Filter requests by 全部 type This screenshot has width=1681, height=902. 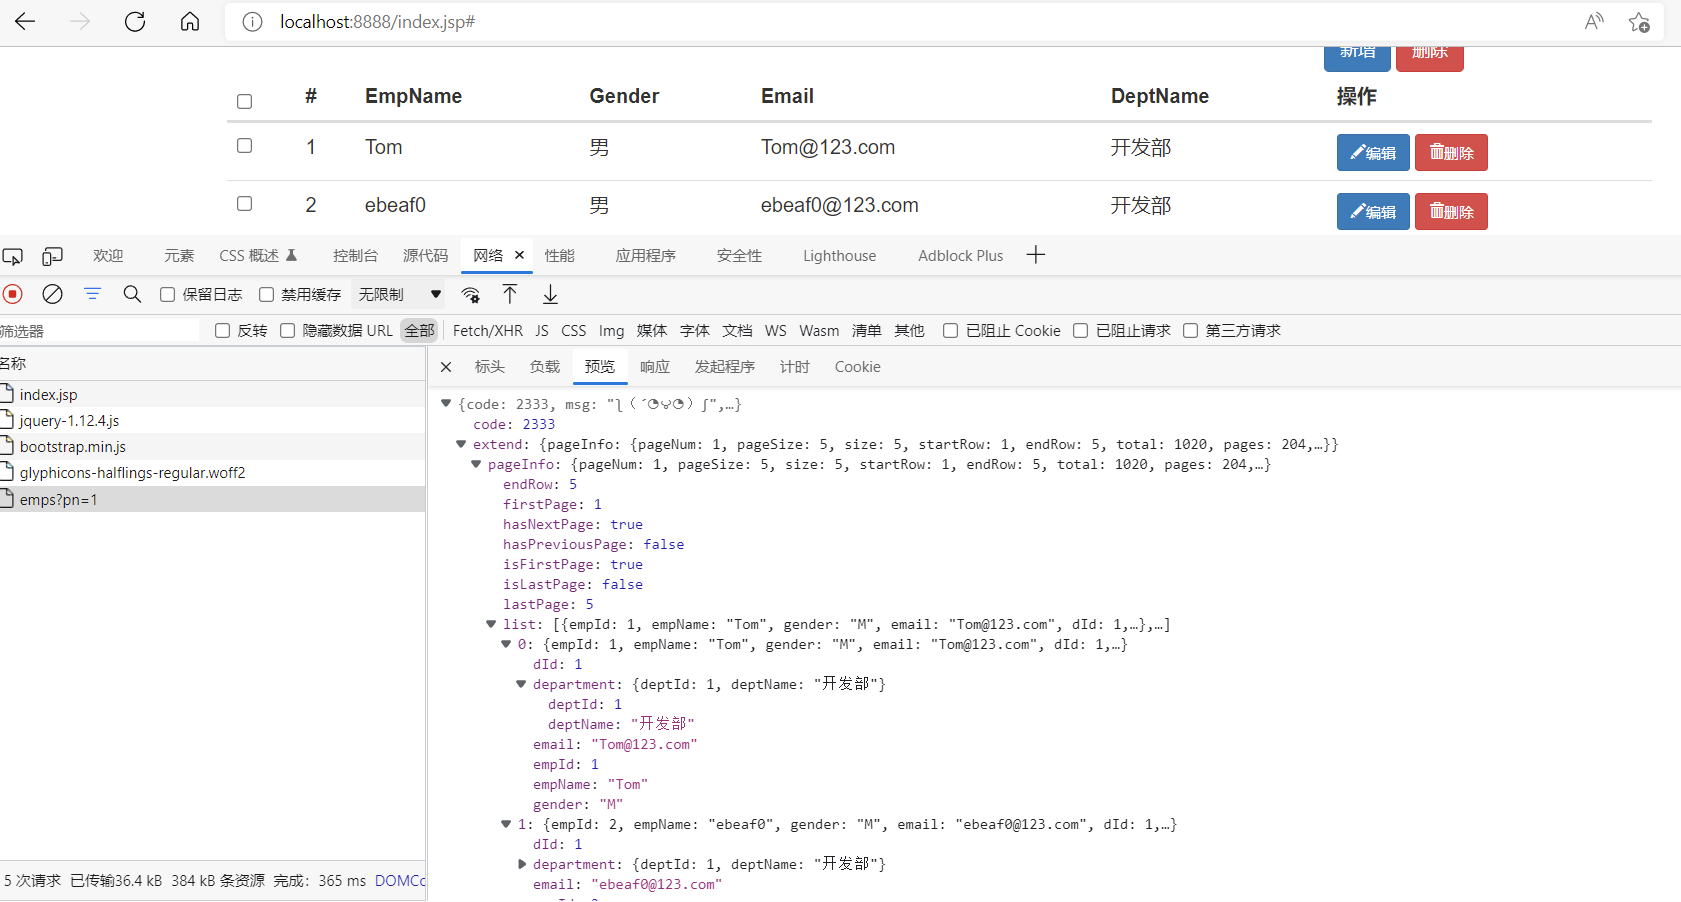[419, 330]
